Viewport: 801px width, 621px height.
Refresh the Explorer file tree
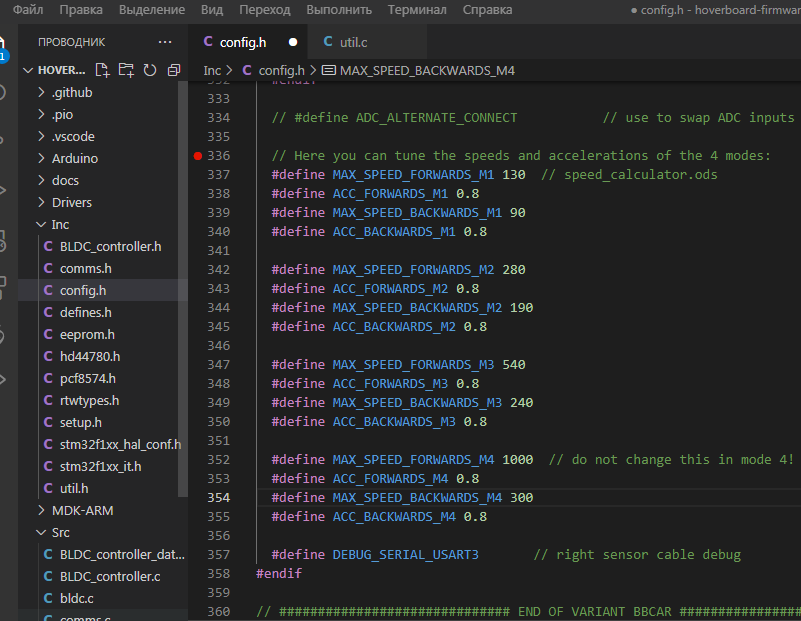pos(150,71)
